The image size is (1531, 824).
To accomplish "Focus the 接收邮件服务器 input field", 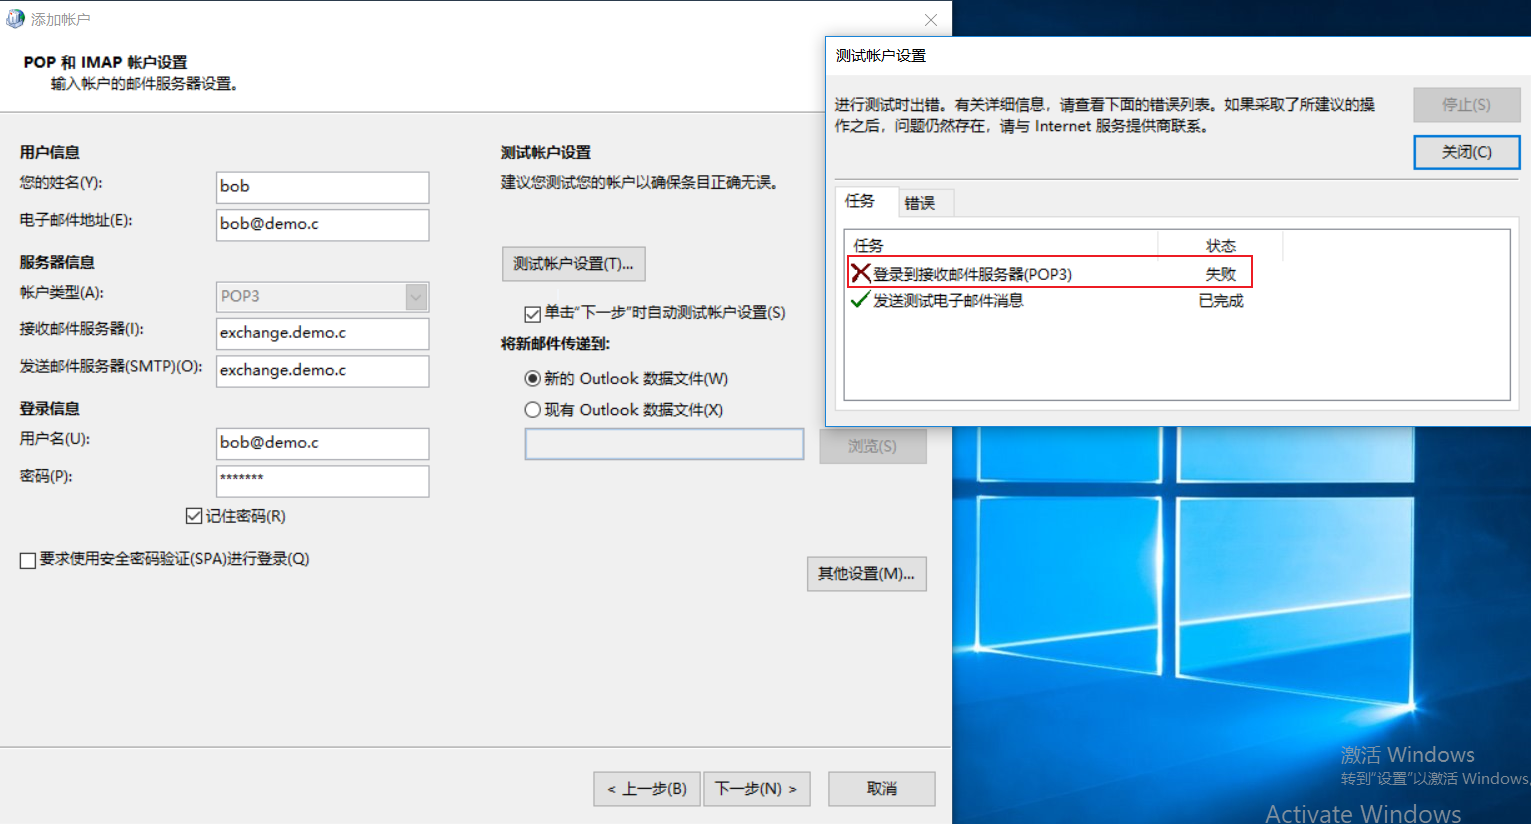I will point(322,333).
